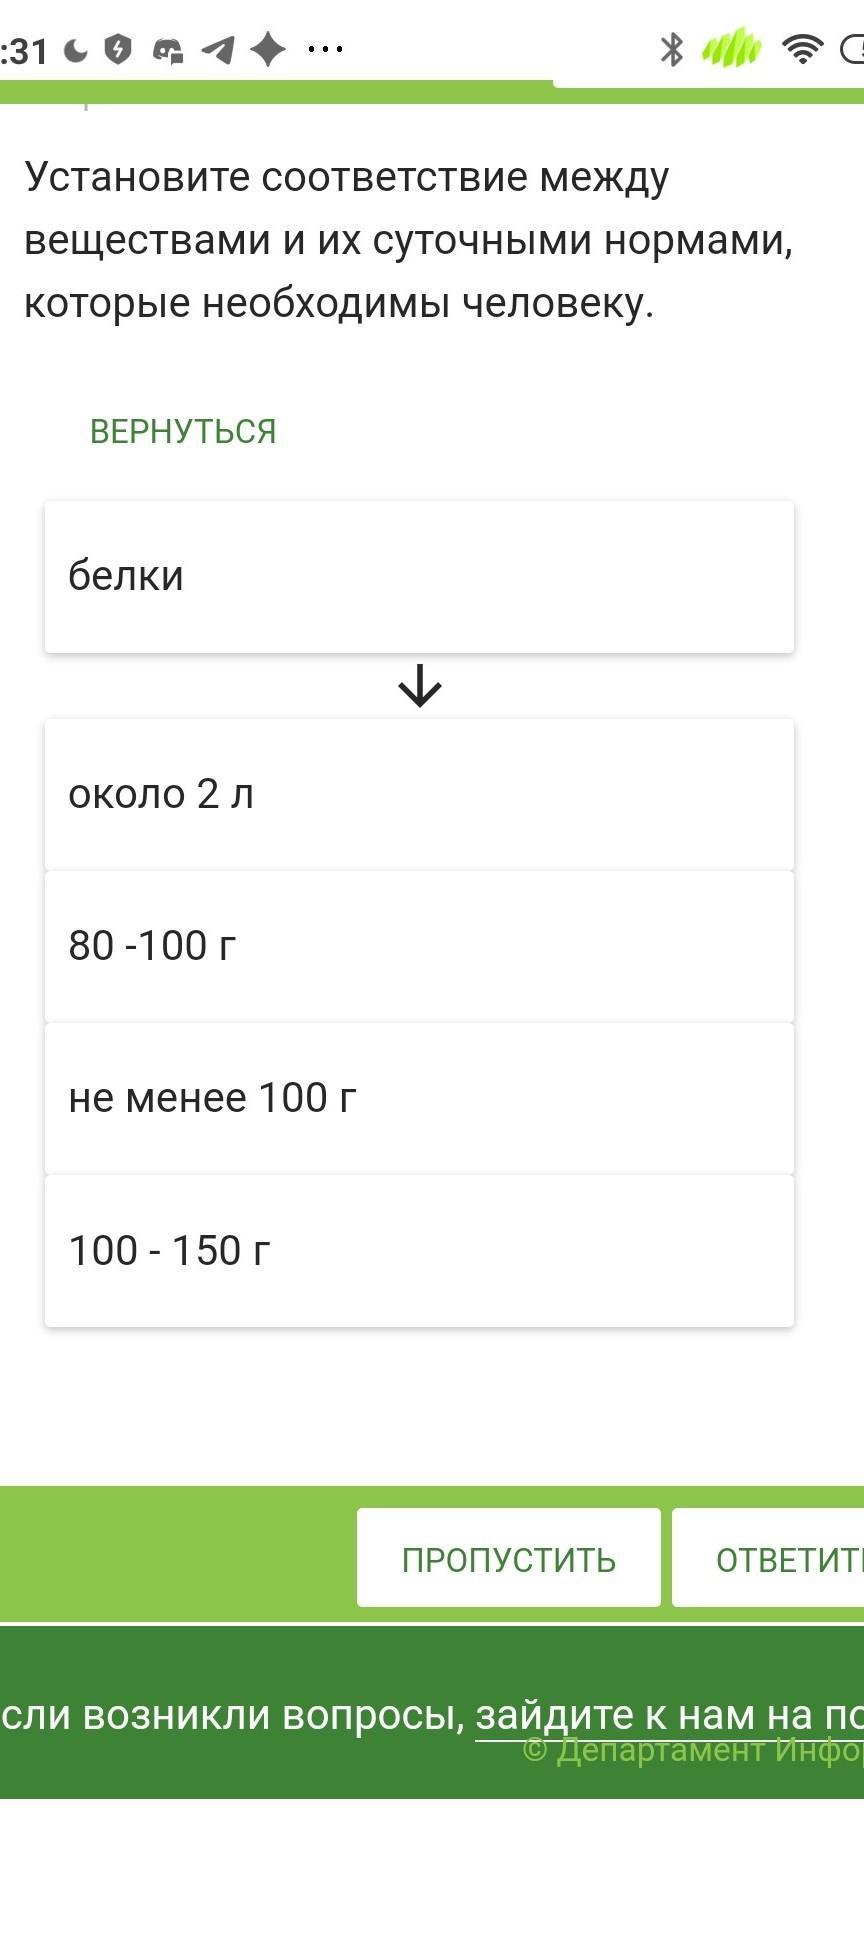Choose the answer 80 -100 г
Screen dimensions: 864x1960
419,947
